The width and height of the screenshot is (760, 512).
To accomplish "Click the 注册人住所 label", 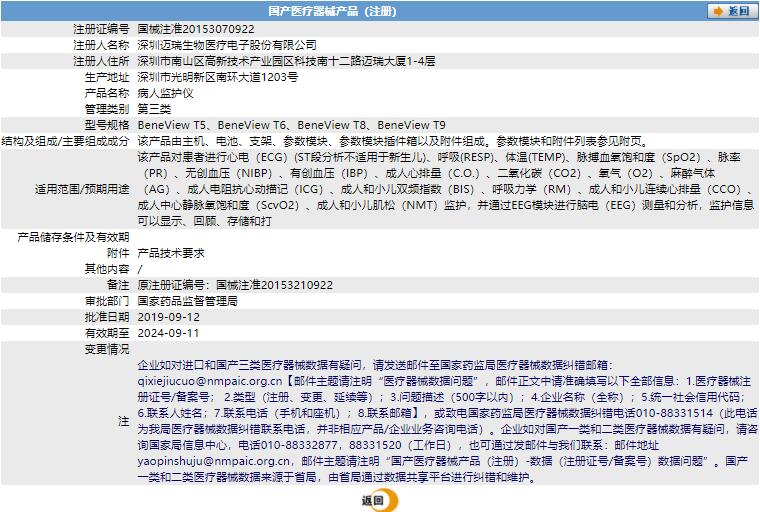I will coord(101,61).
